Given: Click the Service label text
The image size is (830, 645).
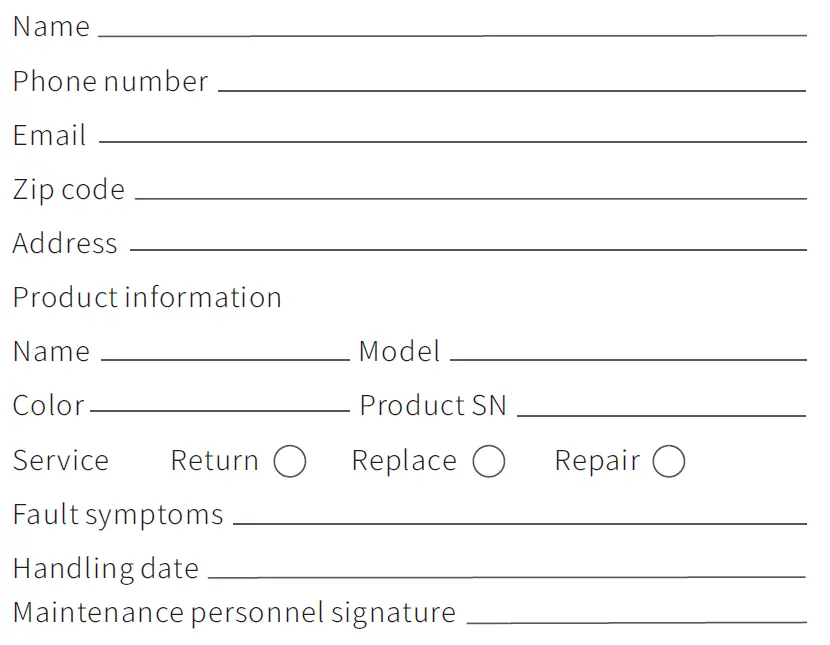Looking at the screenshot, I should point(60,461).
